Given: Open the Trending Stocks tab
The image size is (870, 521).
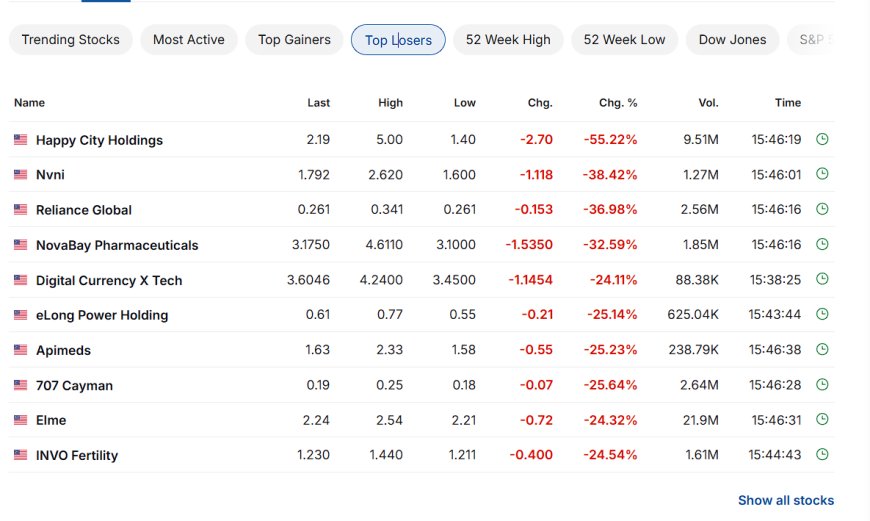Looking at the screenshot, I should click(x=70, y=39).
